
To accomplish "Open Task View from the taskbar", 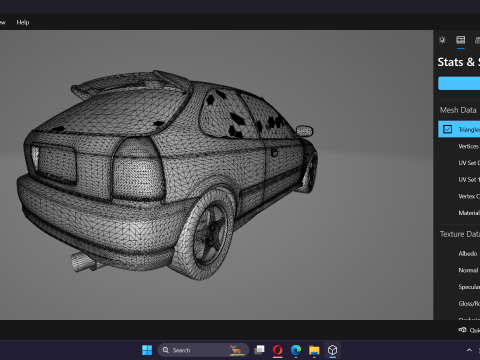I will [259, 350].
